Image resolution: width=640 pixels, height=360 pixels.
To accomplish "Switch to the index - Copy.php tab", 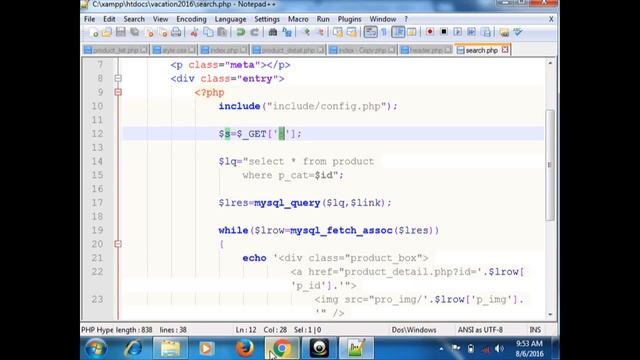I will coord(362,50).
